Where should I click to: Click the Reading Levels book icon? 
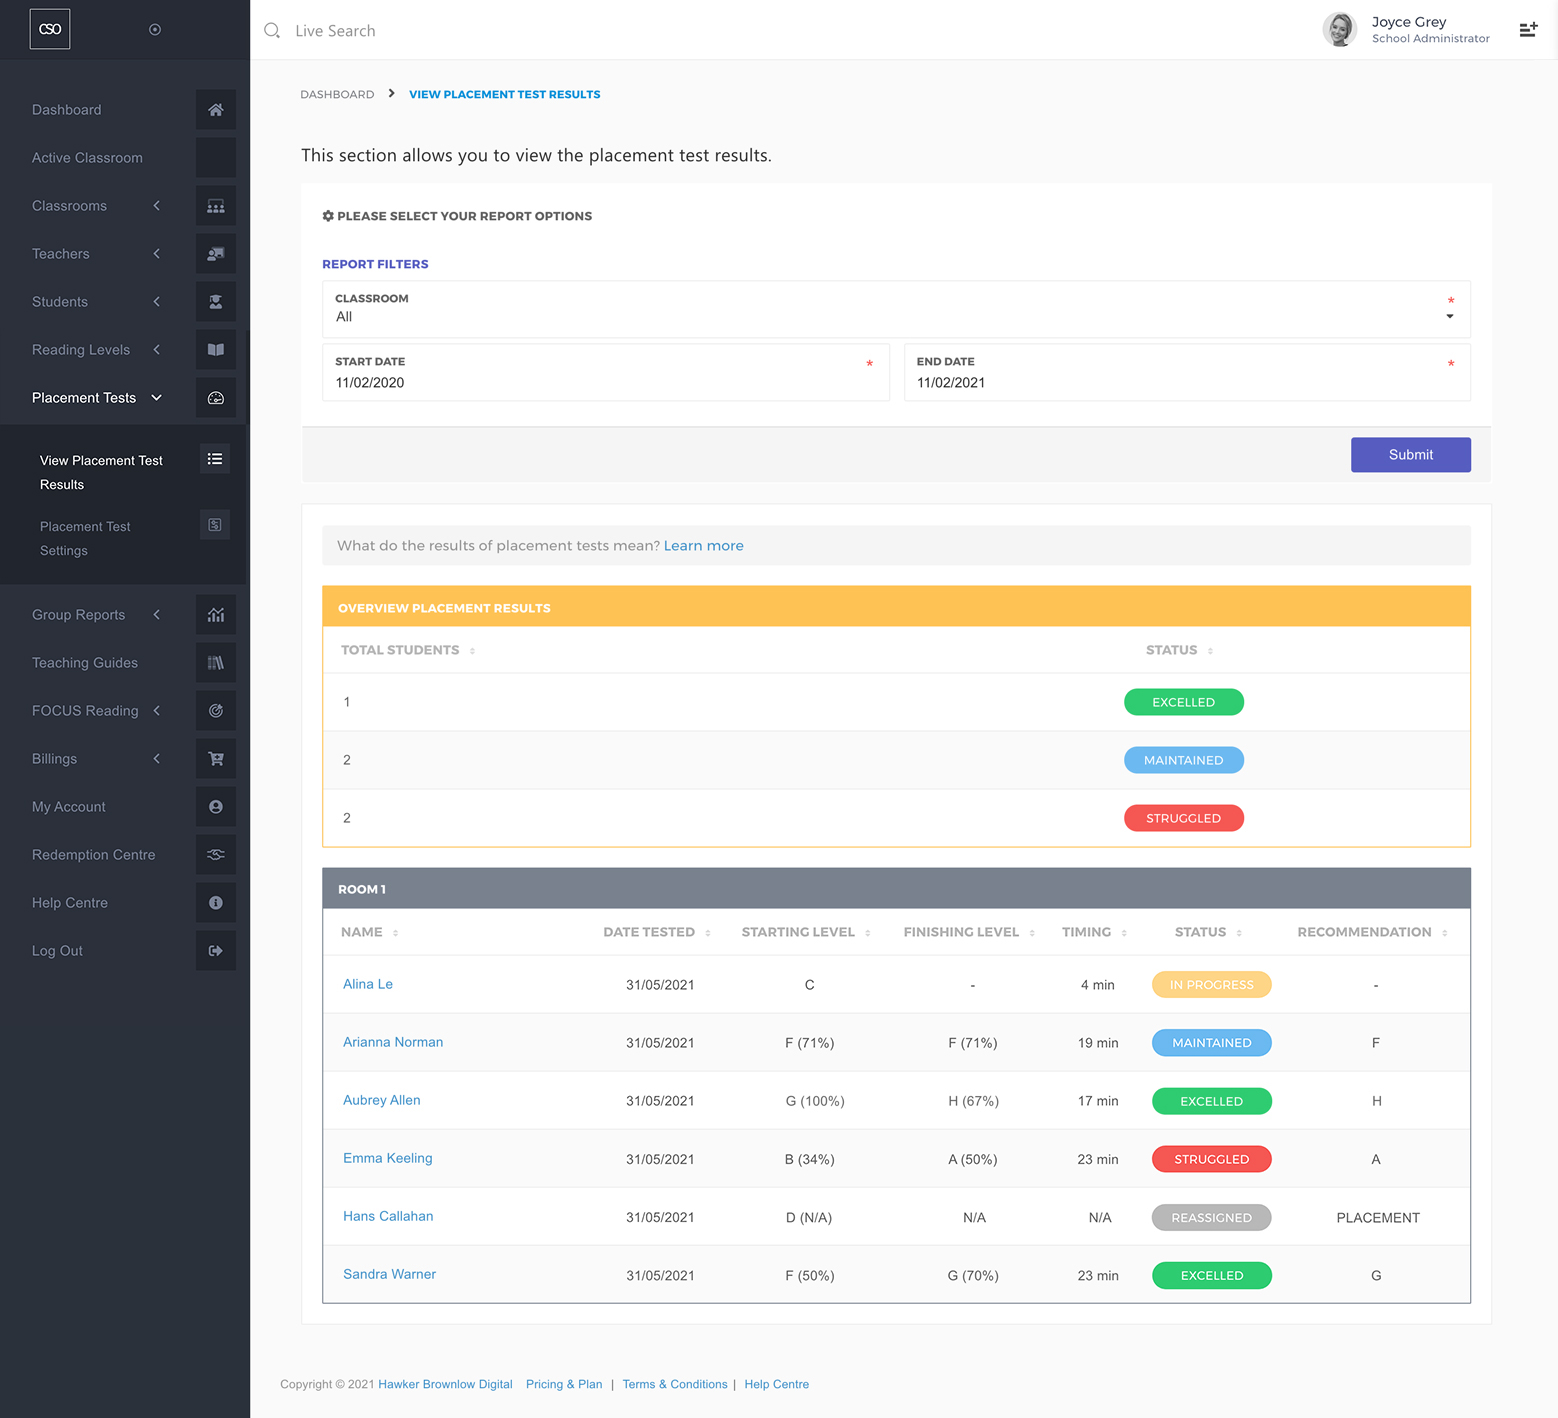click(x=215, y=350)
